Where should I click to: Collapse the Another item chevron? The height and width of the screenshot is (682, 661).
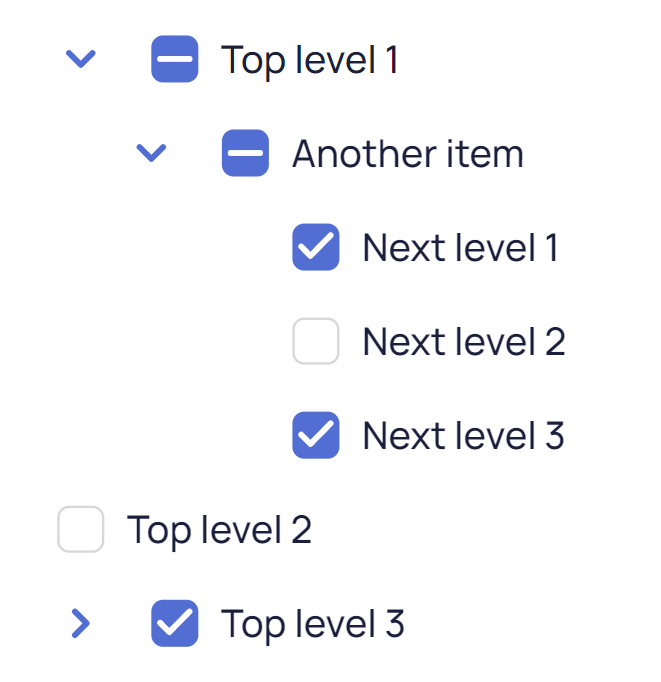[x=151, y=153]
